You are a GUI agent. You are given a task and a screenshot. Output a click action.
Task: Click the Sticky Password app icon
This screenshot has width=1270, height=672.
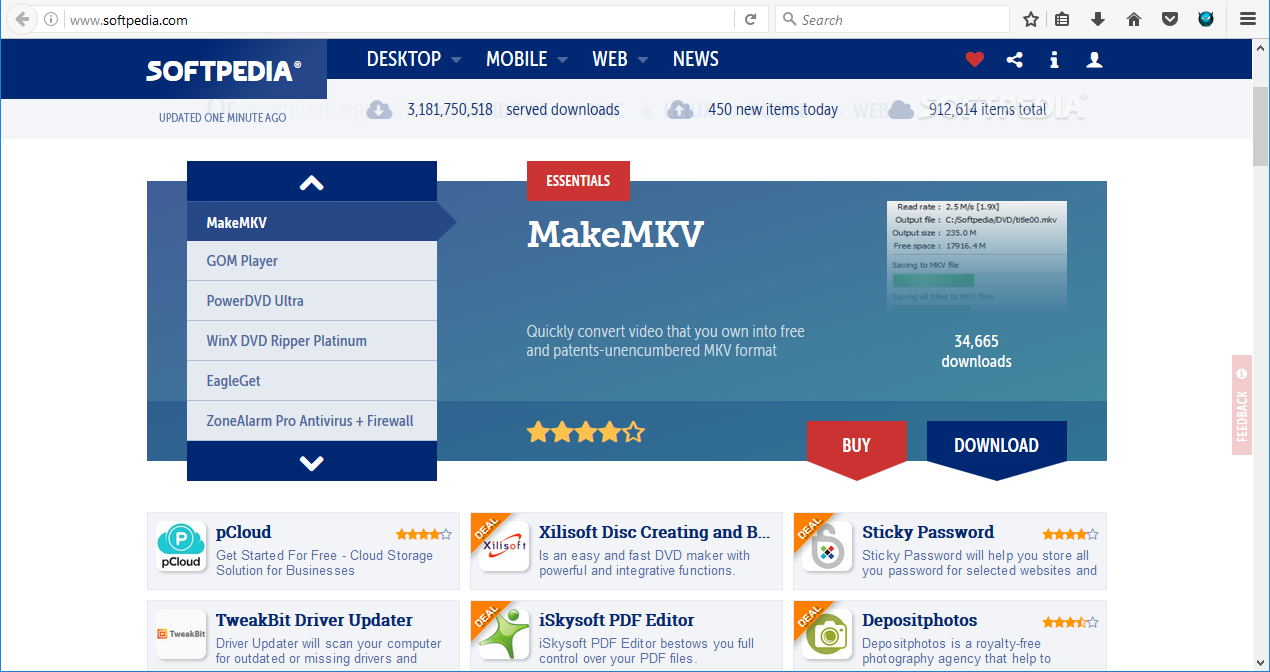tap(827, 547)
